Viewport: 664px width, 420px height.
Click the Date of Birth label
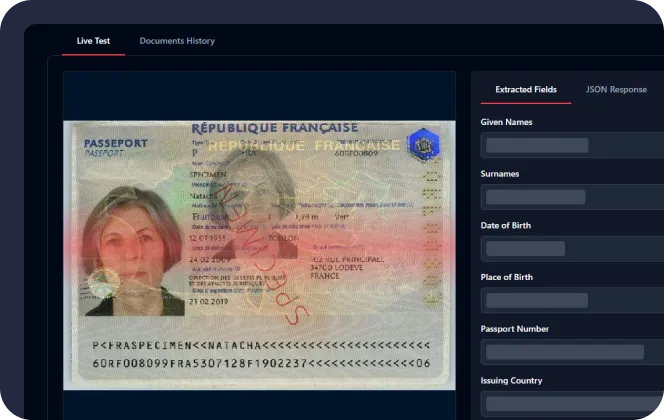pos(506,226)
